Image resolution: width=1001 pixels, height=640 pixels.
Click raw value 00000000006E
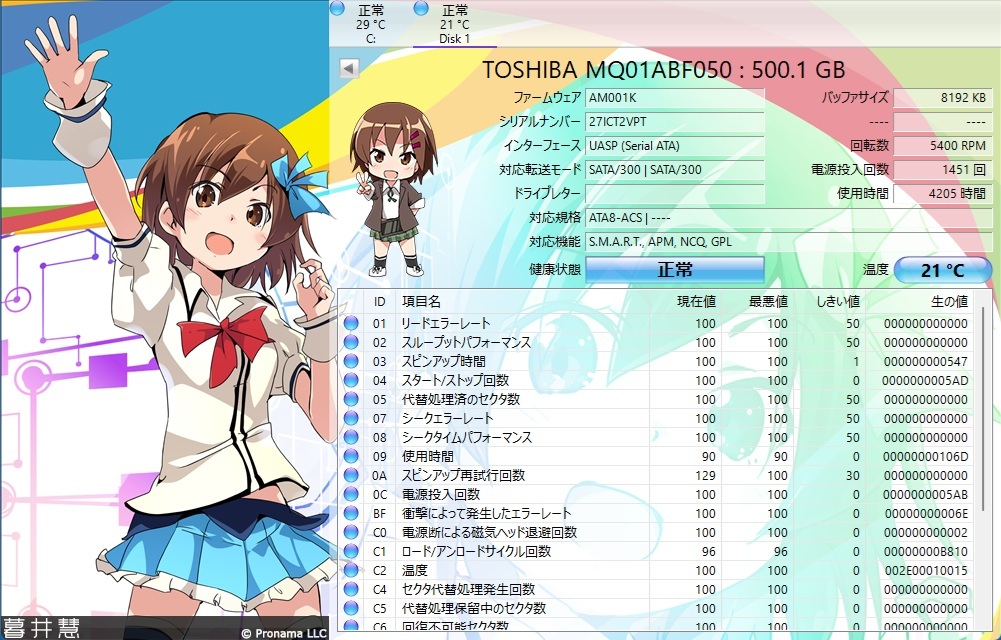click(x=926, y=514)
